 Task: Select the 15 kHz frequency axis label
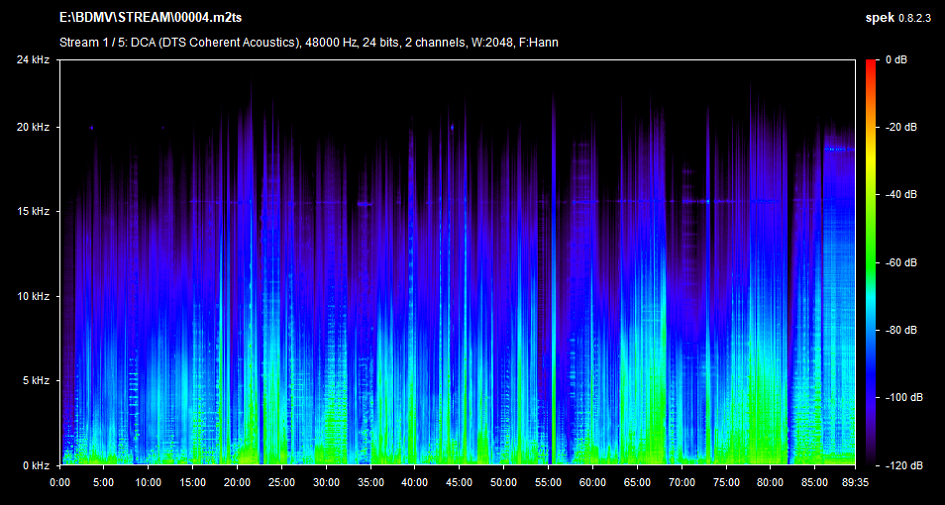coord(33,212)
